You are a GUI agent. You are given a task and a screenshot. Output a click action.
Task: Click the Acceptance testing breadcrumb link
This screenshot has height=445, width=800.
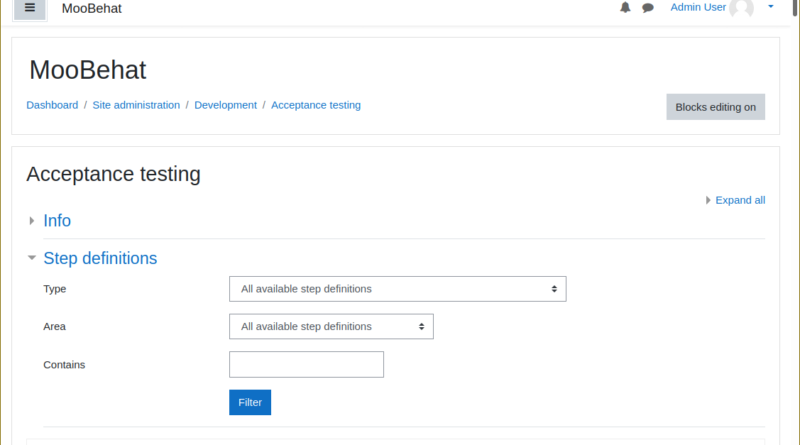coord(316,105)
